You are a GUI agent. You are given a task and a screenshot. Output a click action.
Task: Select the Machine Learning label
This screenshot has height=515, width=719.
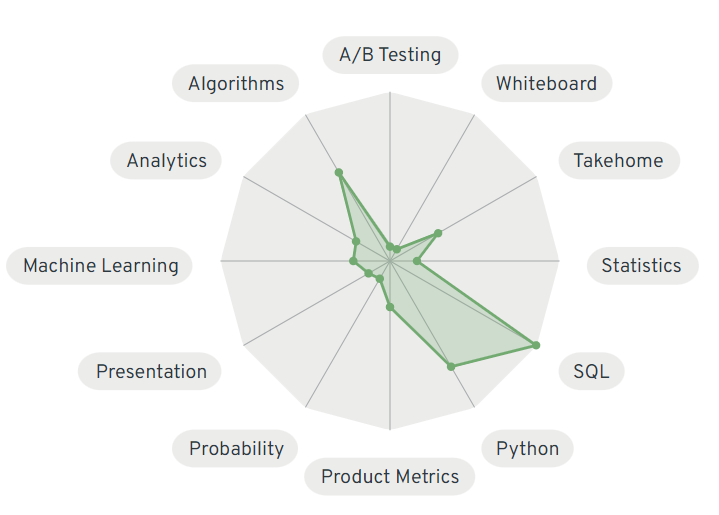click(x=101, y=265)
